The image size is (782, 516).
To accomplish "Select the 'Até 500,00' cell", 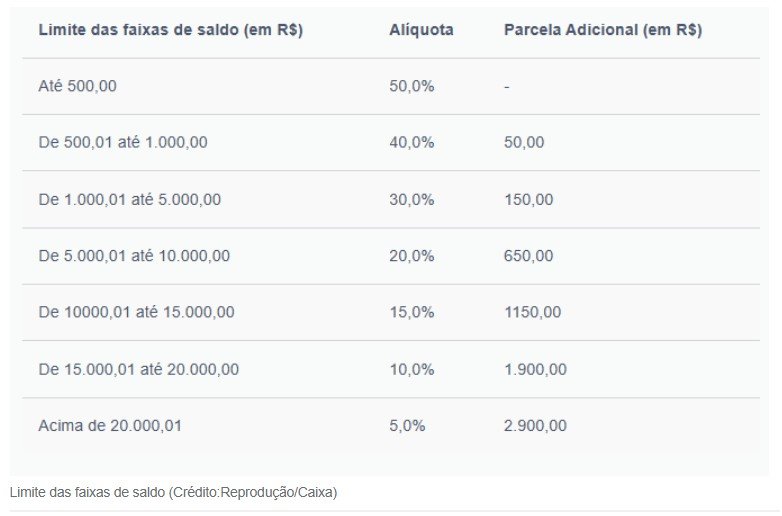I will (77, 86).
